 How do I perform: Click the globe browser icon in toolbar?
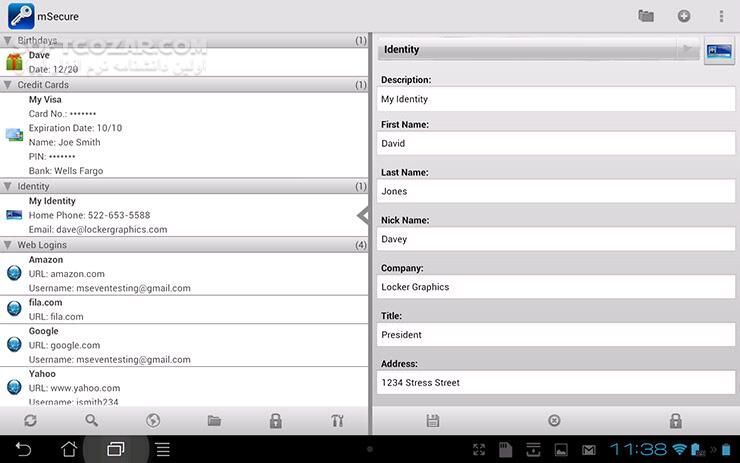pos(153,421)
